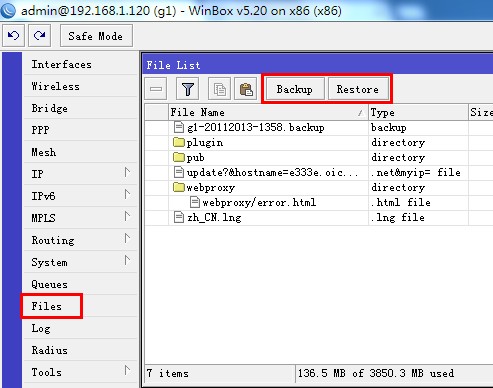Expand the MPLS submenu arrow

[x=127, y=217]
